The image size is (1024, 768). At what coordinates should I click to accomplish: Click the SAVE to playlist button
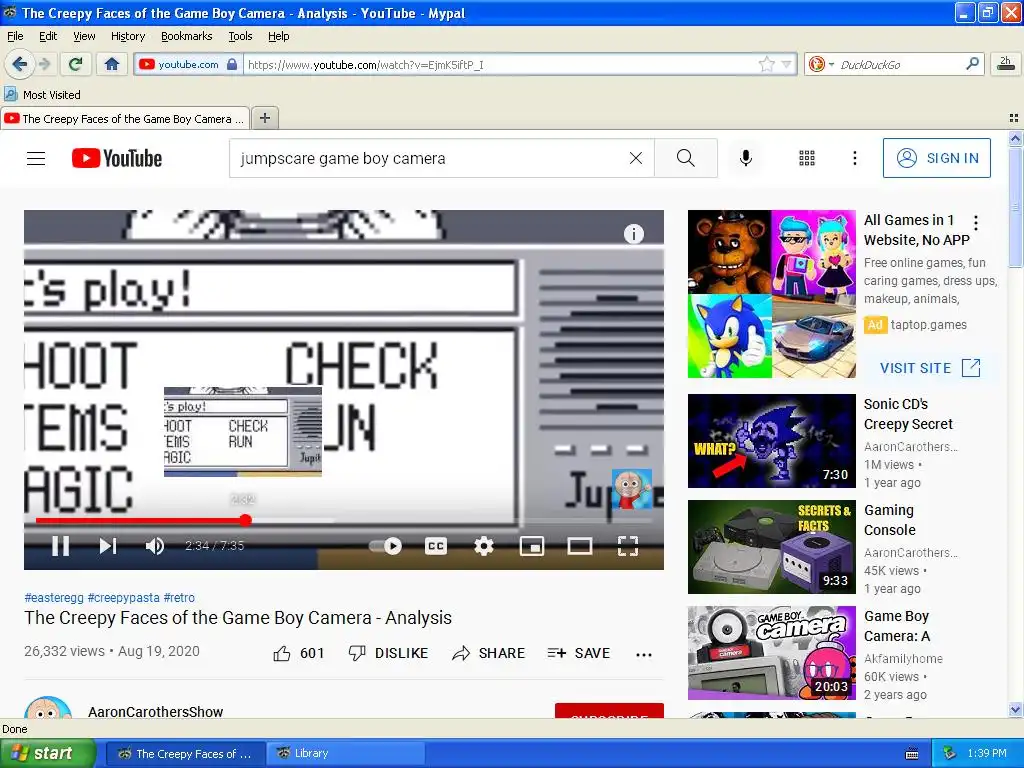click(579, 653)
